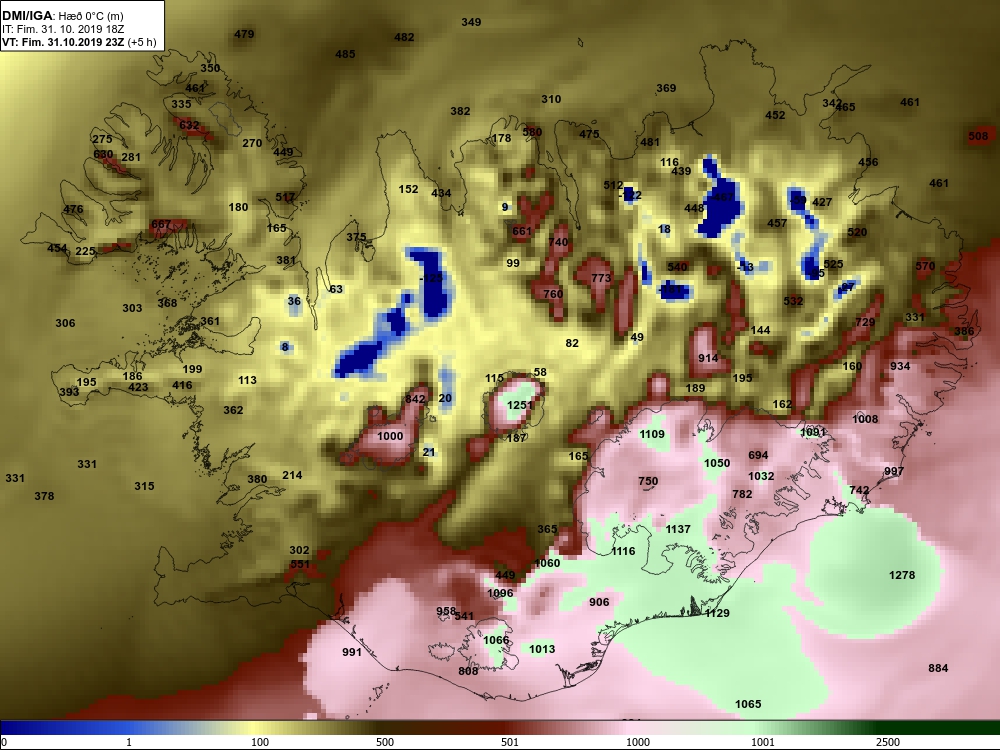This screenshot has width=1000, height=750.
Task: Click the map value '1065'
Action: click(x=748, y=704)
